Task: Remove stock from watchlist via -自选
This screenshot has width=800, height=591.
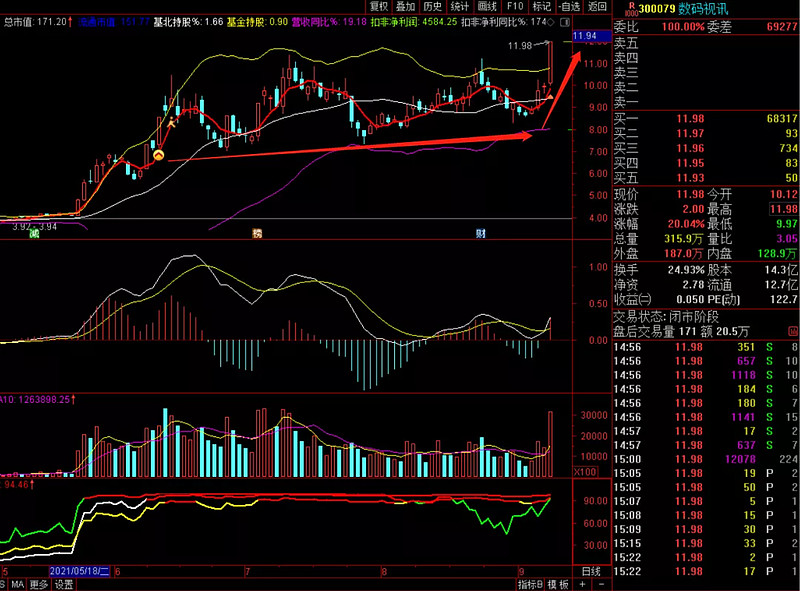Action: pos(569,7)
